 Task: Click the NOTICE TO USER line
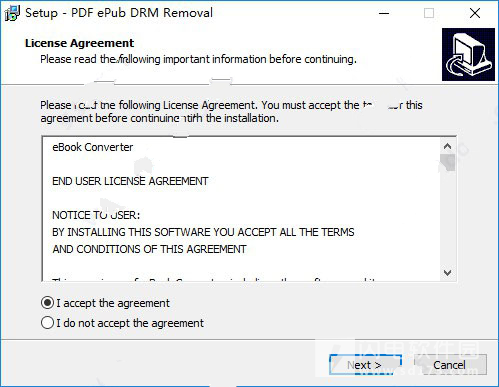pyautogui.click(x=96, y=215)
